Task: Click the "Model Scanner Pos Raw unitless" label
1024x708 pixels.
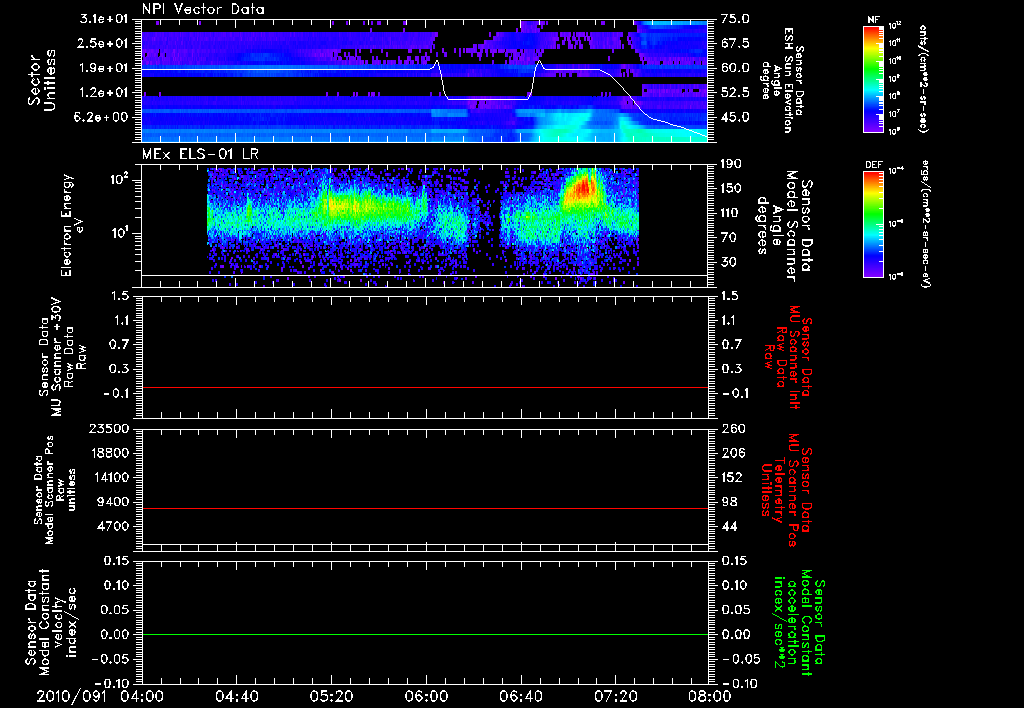Action: pyautogui.click(x=56, y=490)
